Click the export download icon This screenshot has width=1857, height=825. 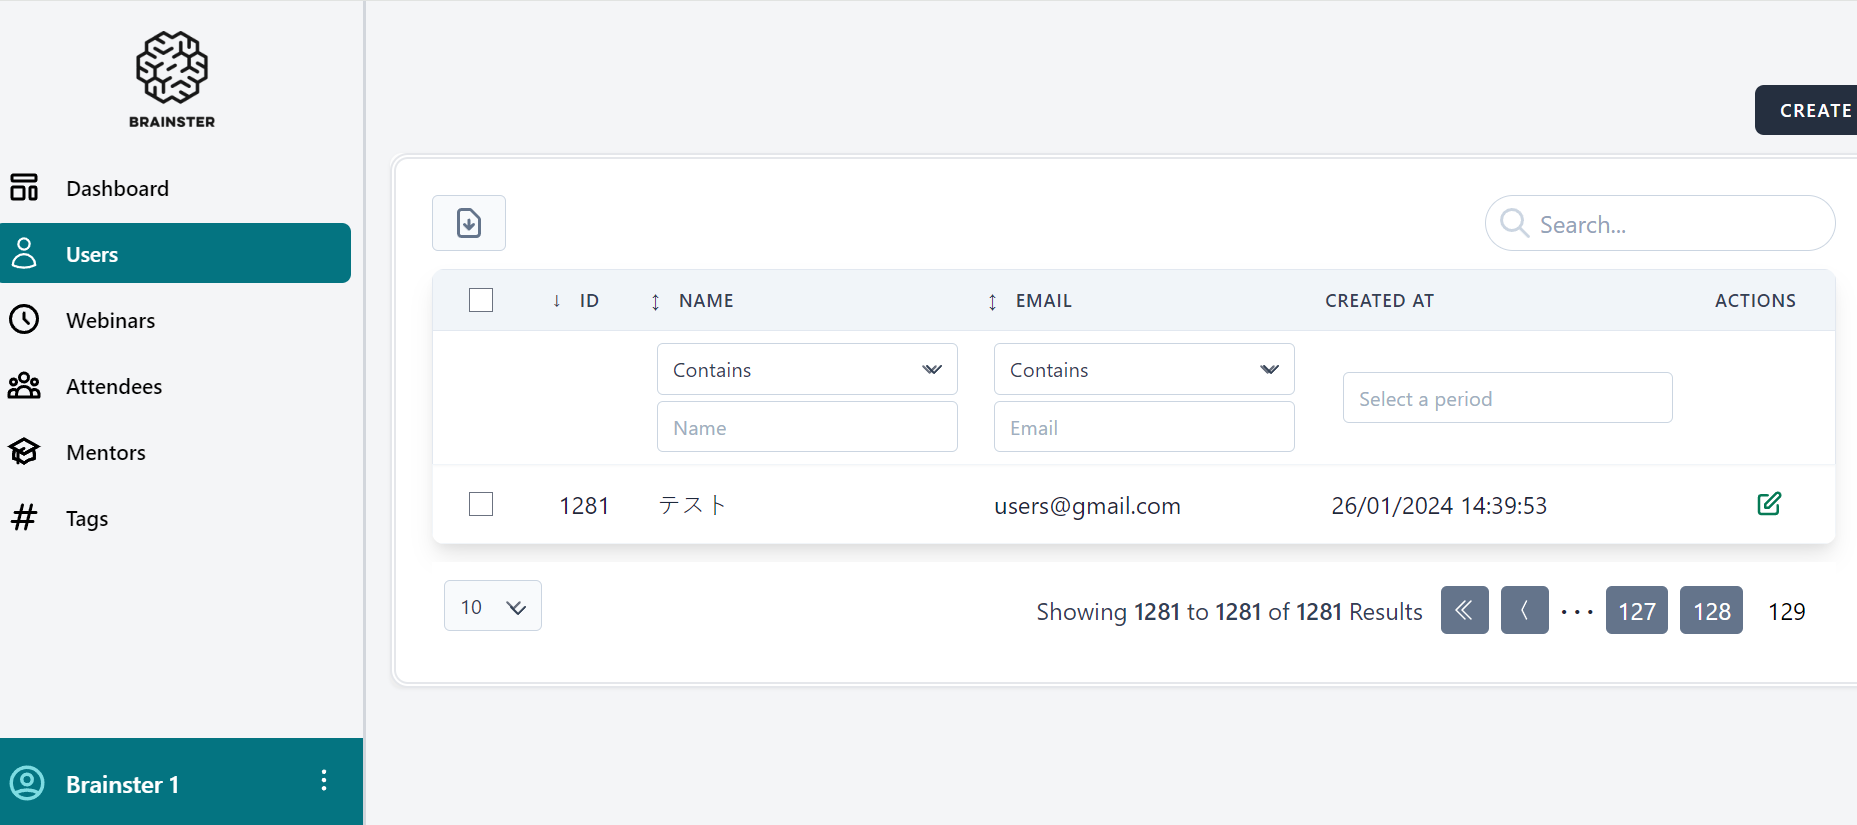pos(469,223)
